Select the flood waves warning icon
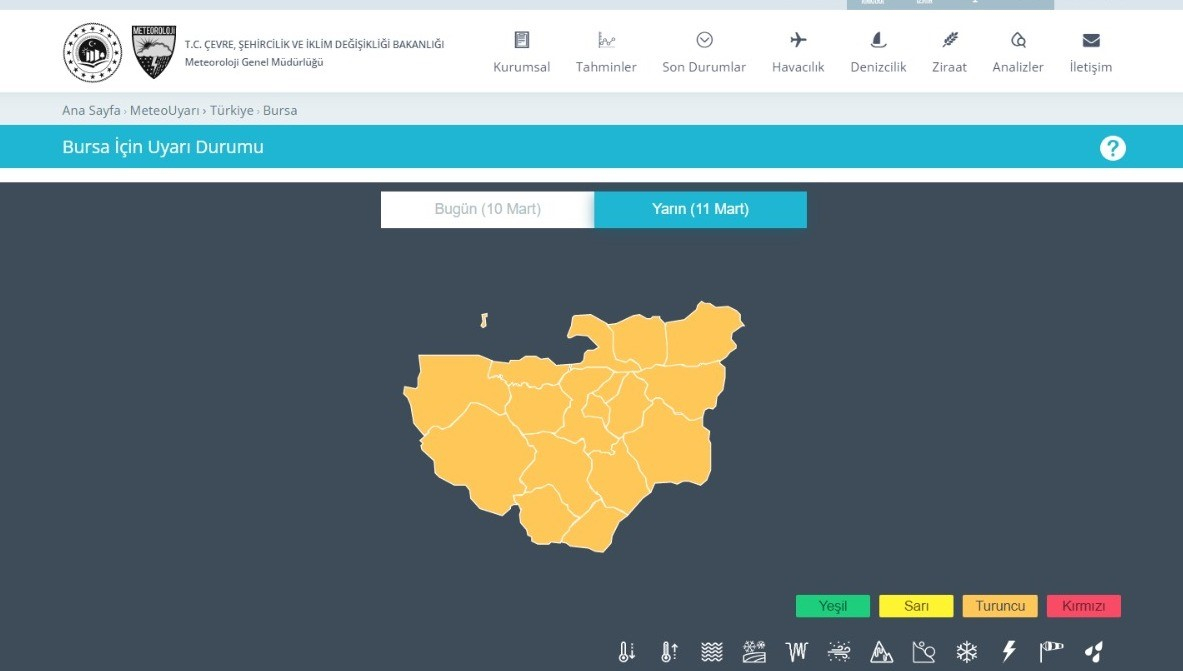The image size is (1183, 671). [x=711, y=652]
